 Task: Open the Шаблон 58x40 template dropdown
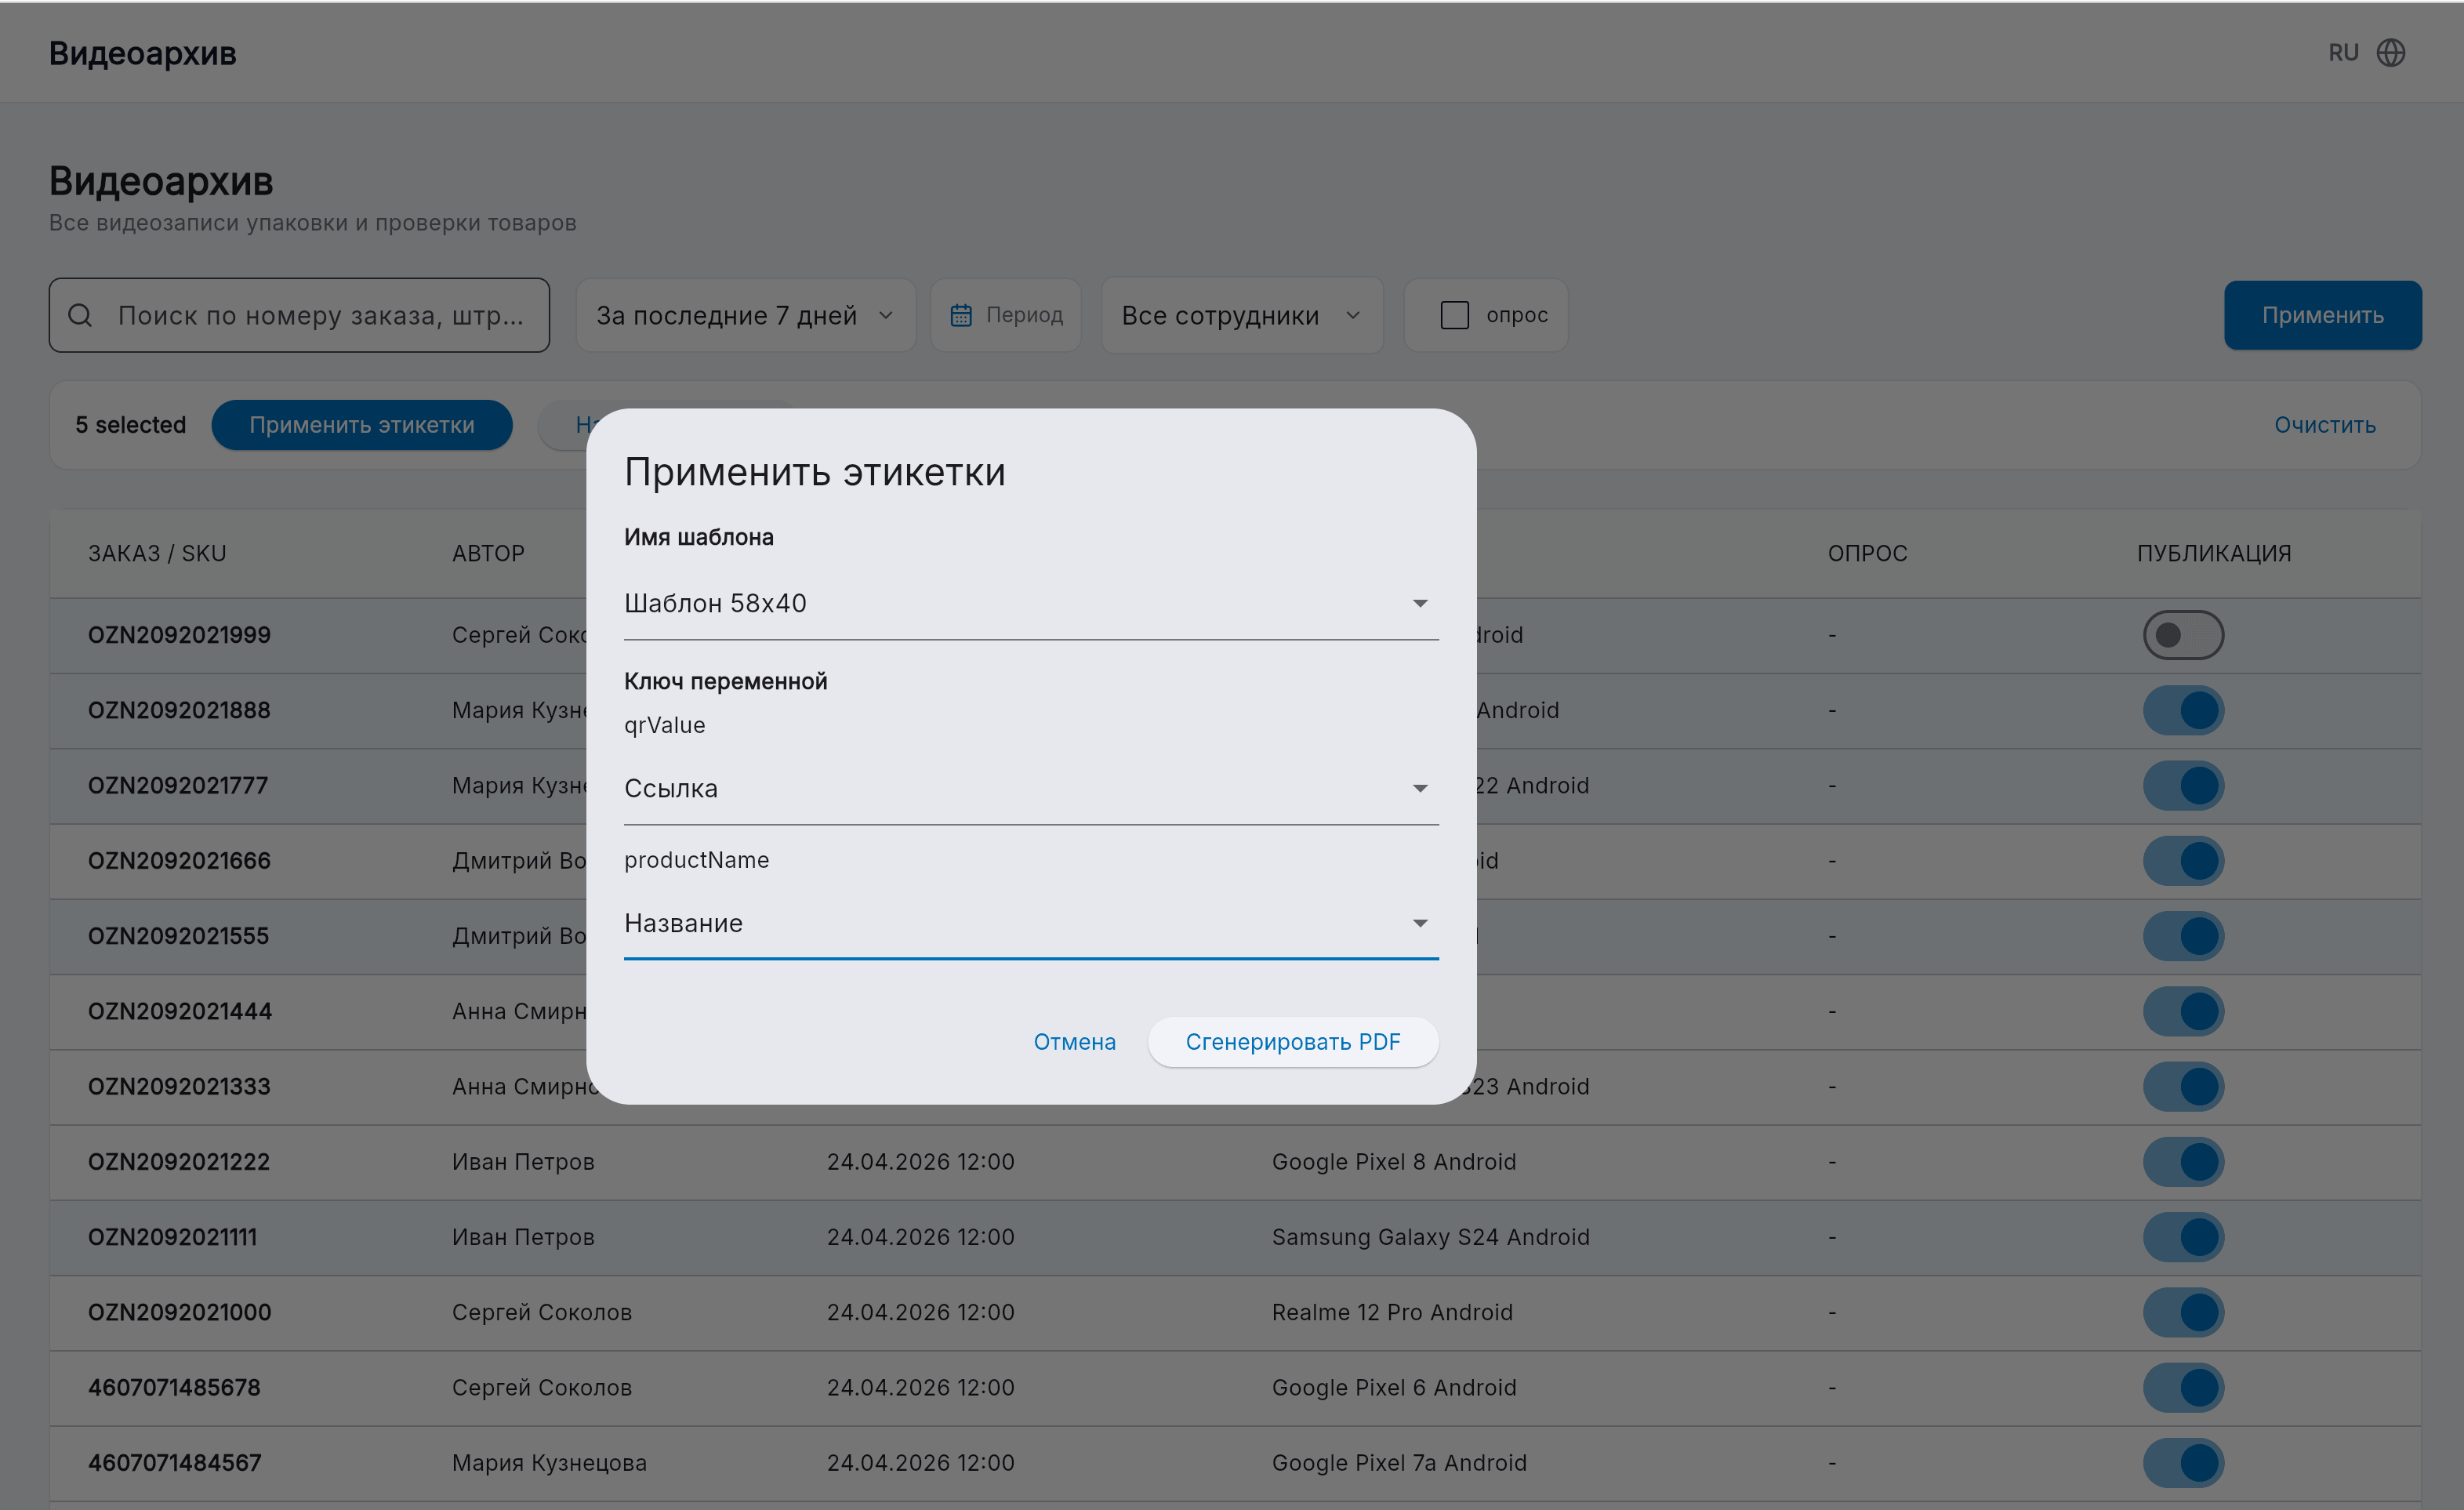(x=1031, y=603)
